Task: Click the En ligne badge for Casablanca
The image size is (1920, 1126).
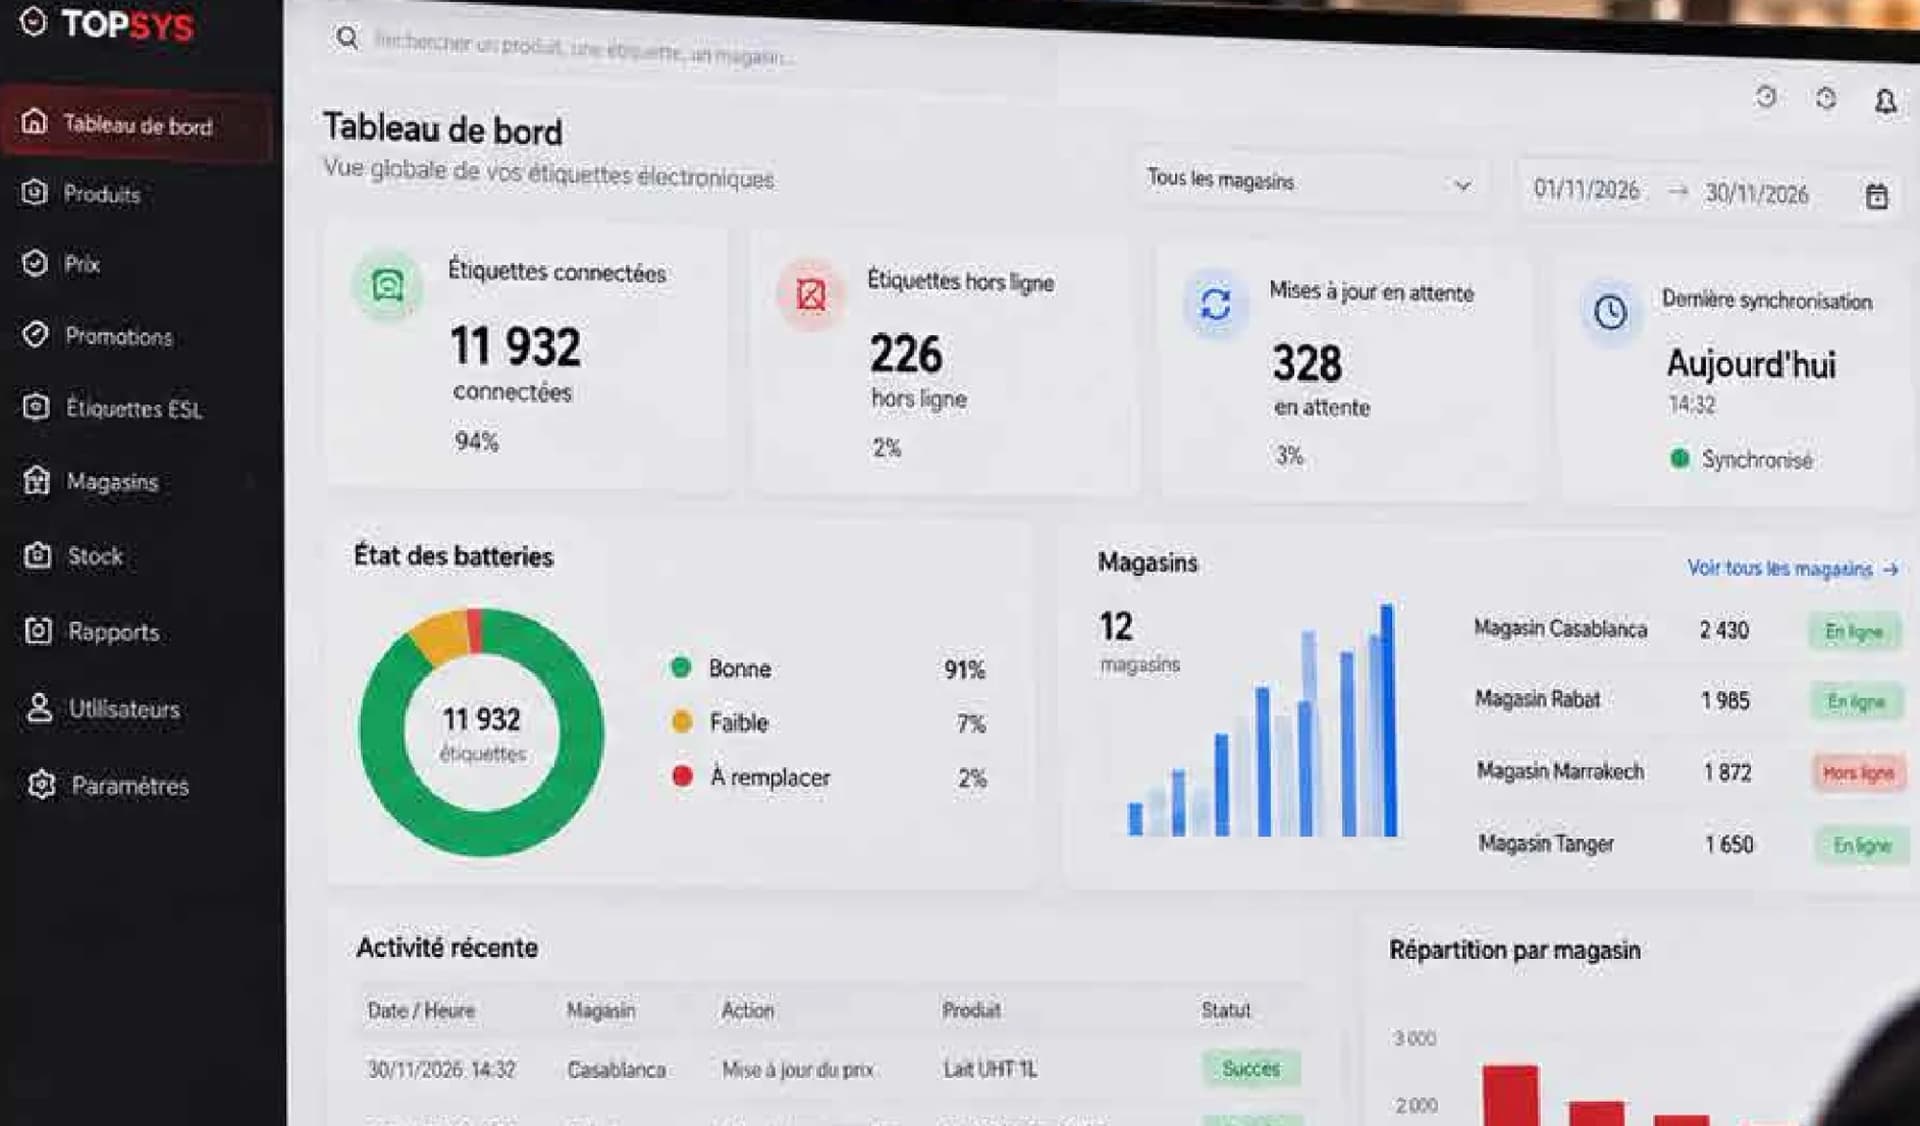Action: tap(1854, 631)
